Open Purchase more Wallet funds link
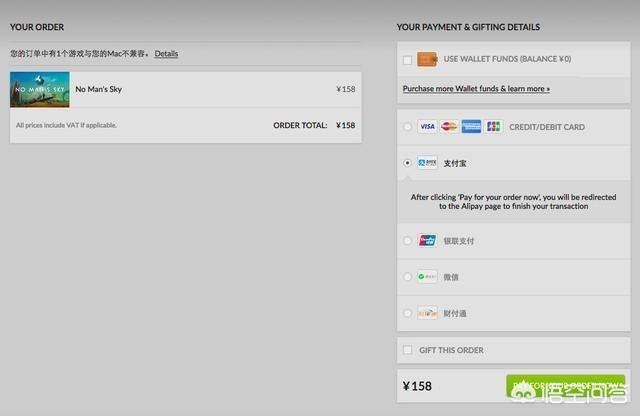640x416 pixels. pyautogui.click(x=476, y=89)
